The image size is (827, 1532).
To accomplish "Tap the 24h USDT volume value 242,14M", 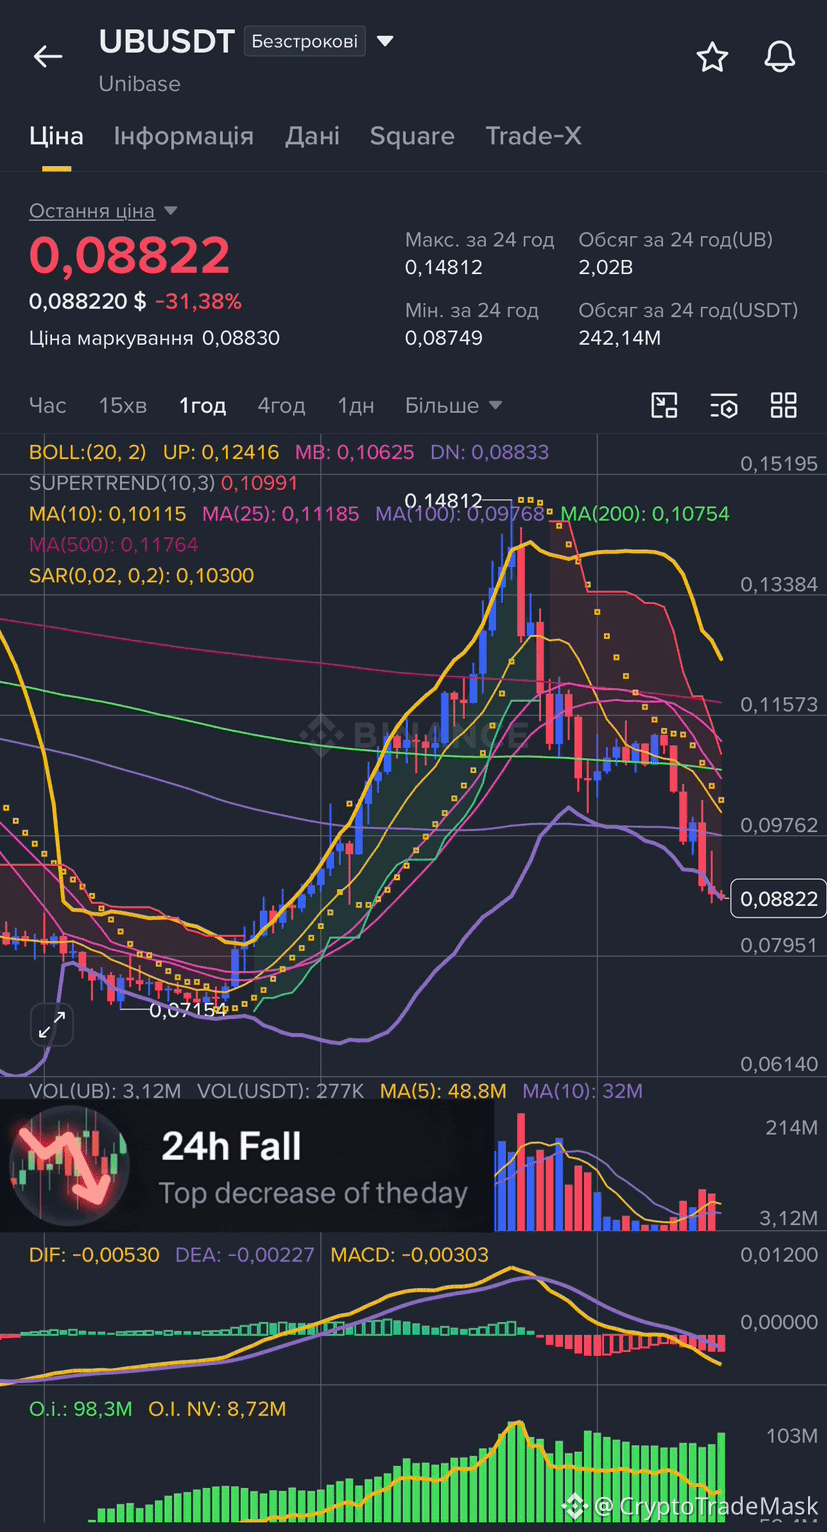I will coord(620,338).
